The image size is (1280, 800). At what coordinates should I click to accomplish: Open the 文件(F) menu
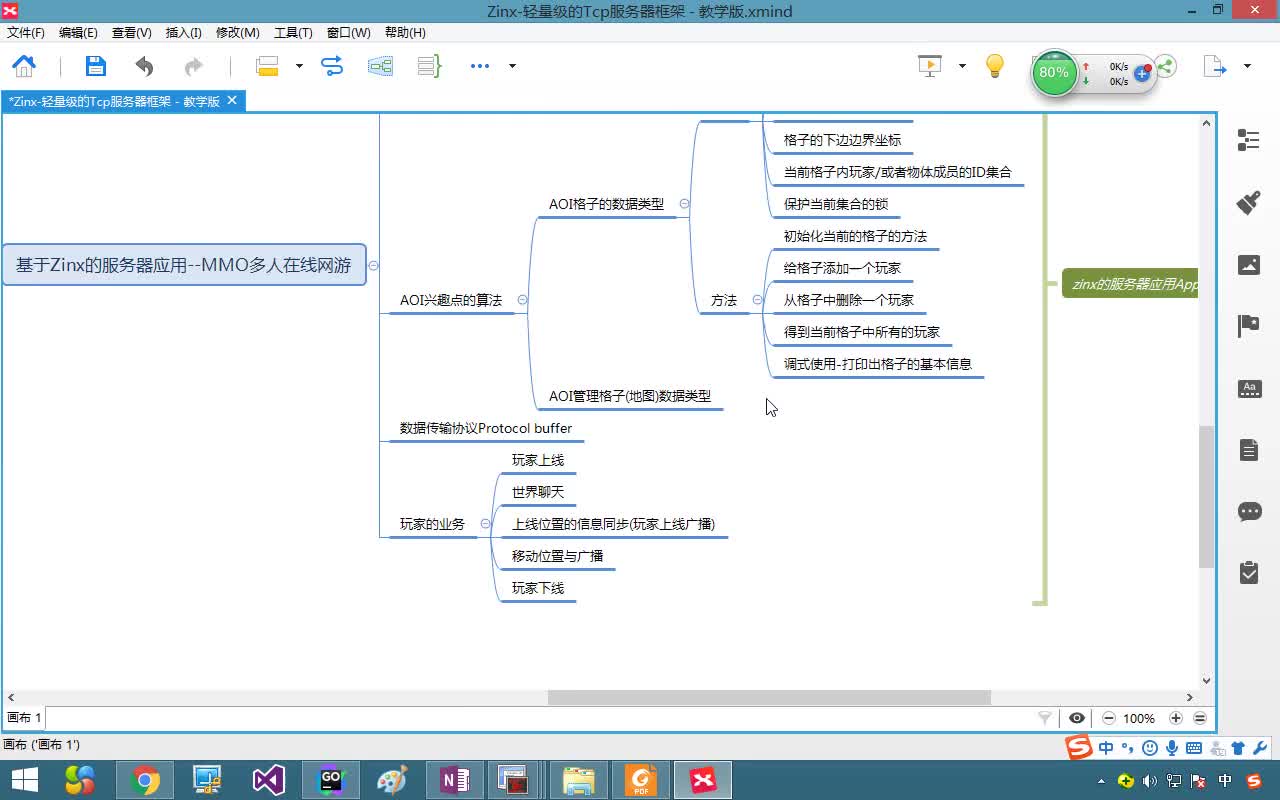click(26, 33)
